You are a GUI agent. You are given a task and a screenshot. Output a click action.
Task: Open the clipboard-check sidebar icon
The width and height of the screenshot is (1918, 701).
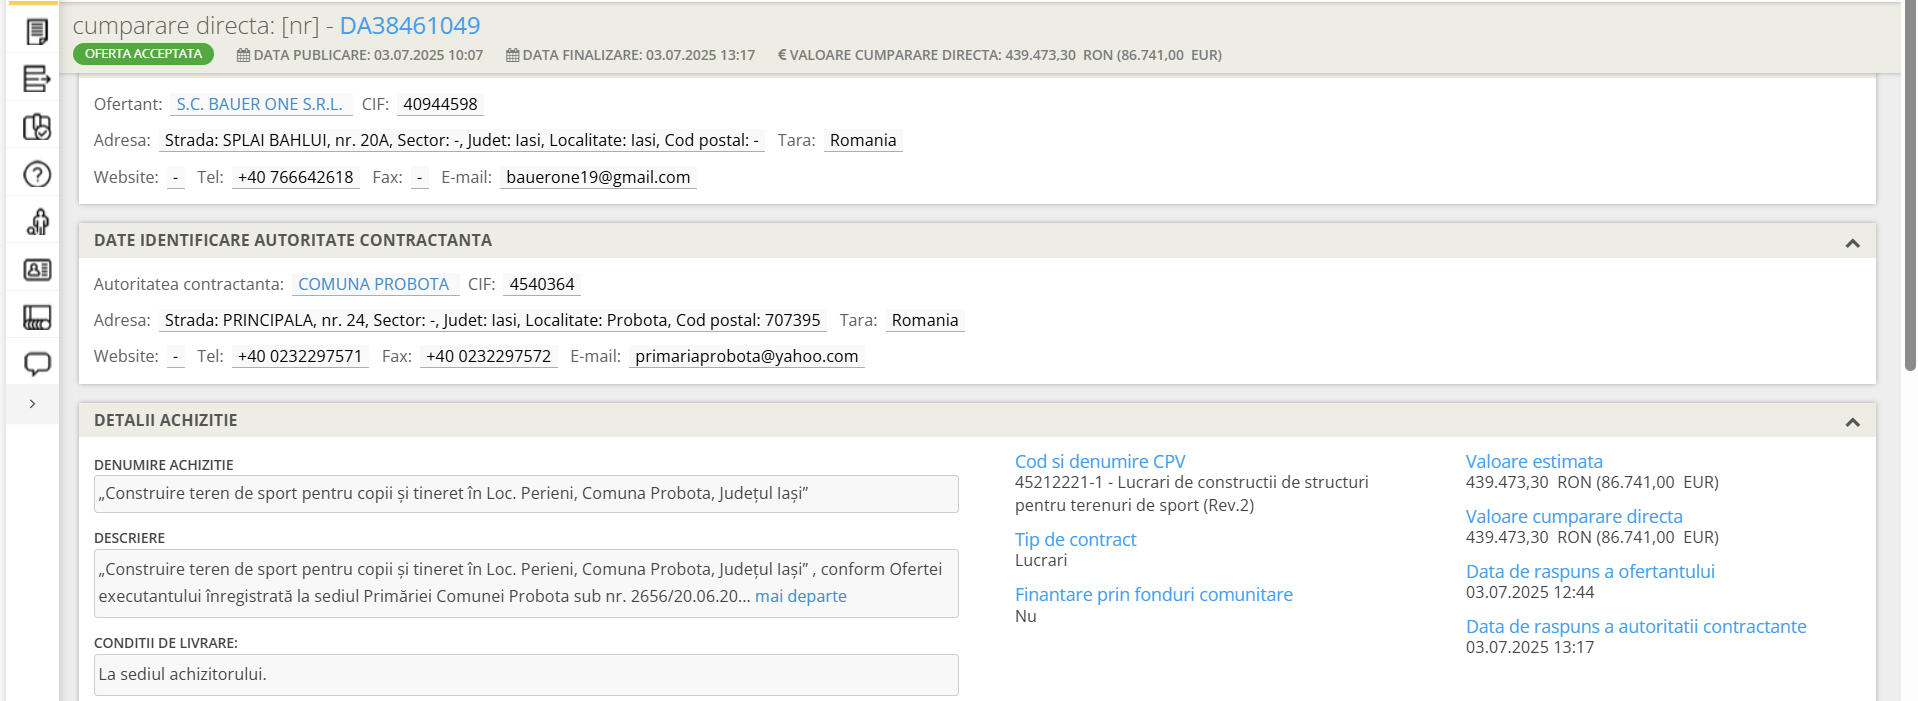tap(37, 127)
